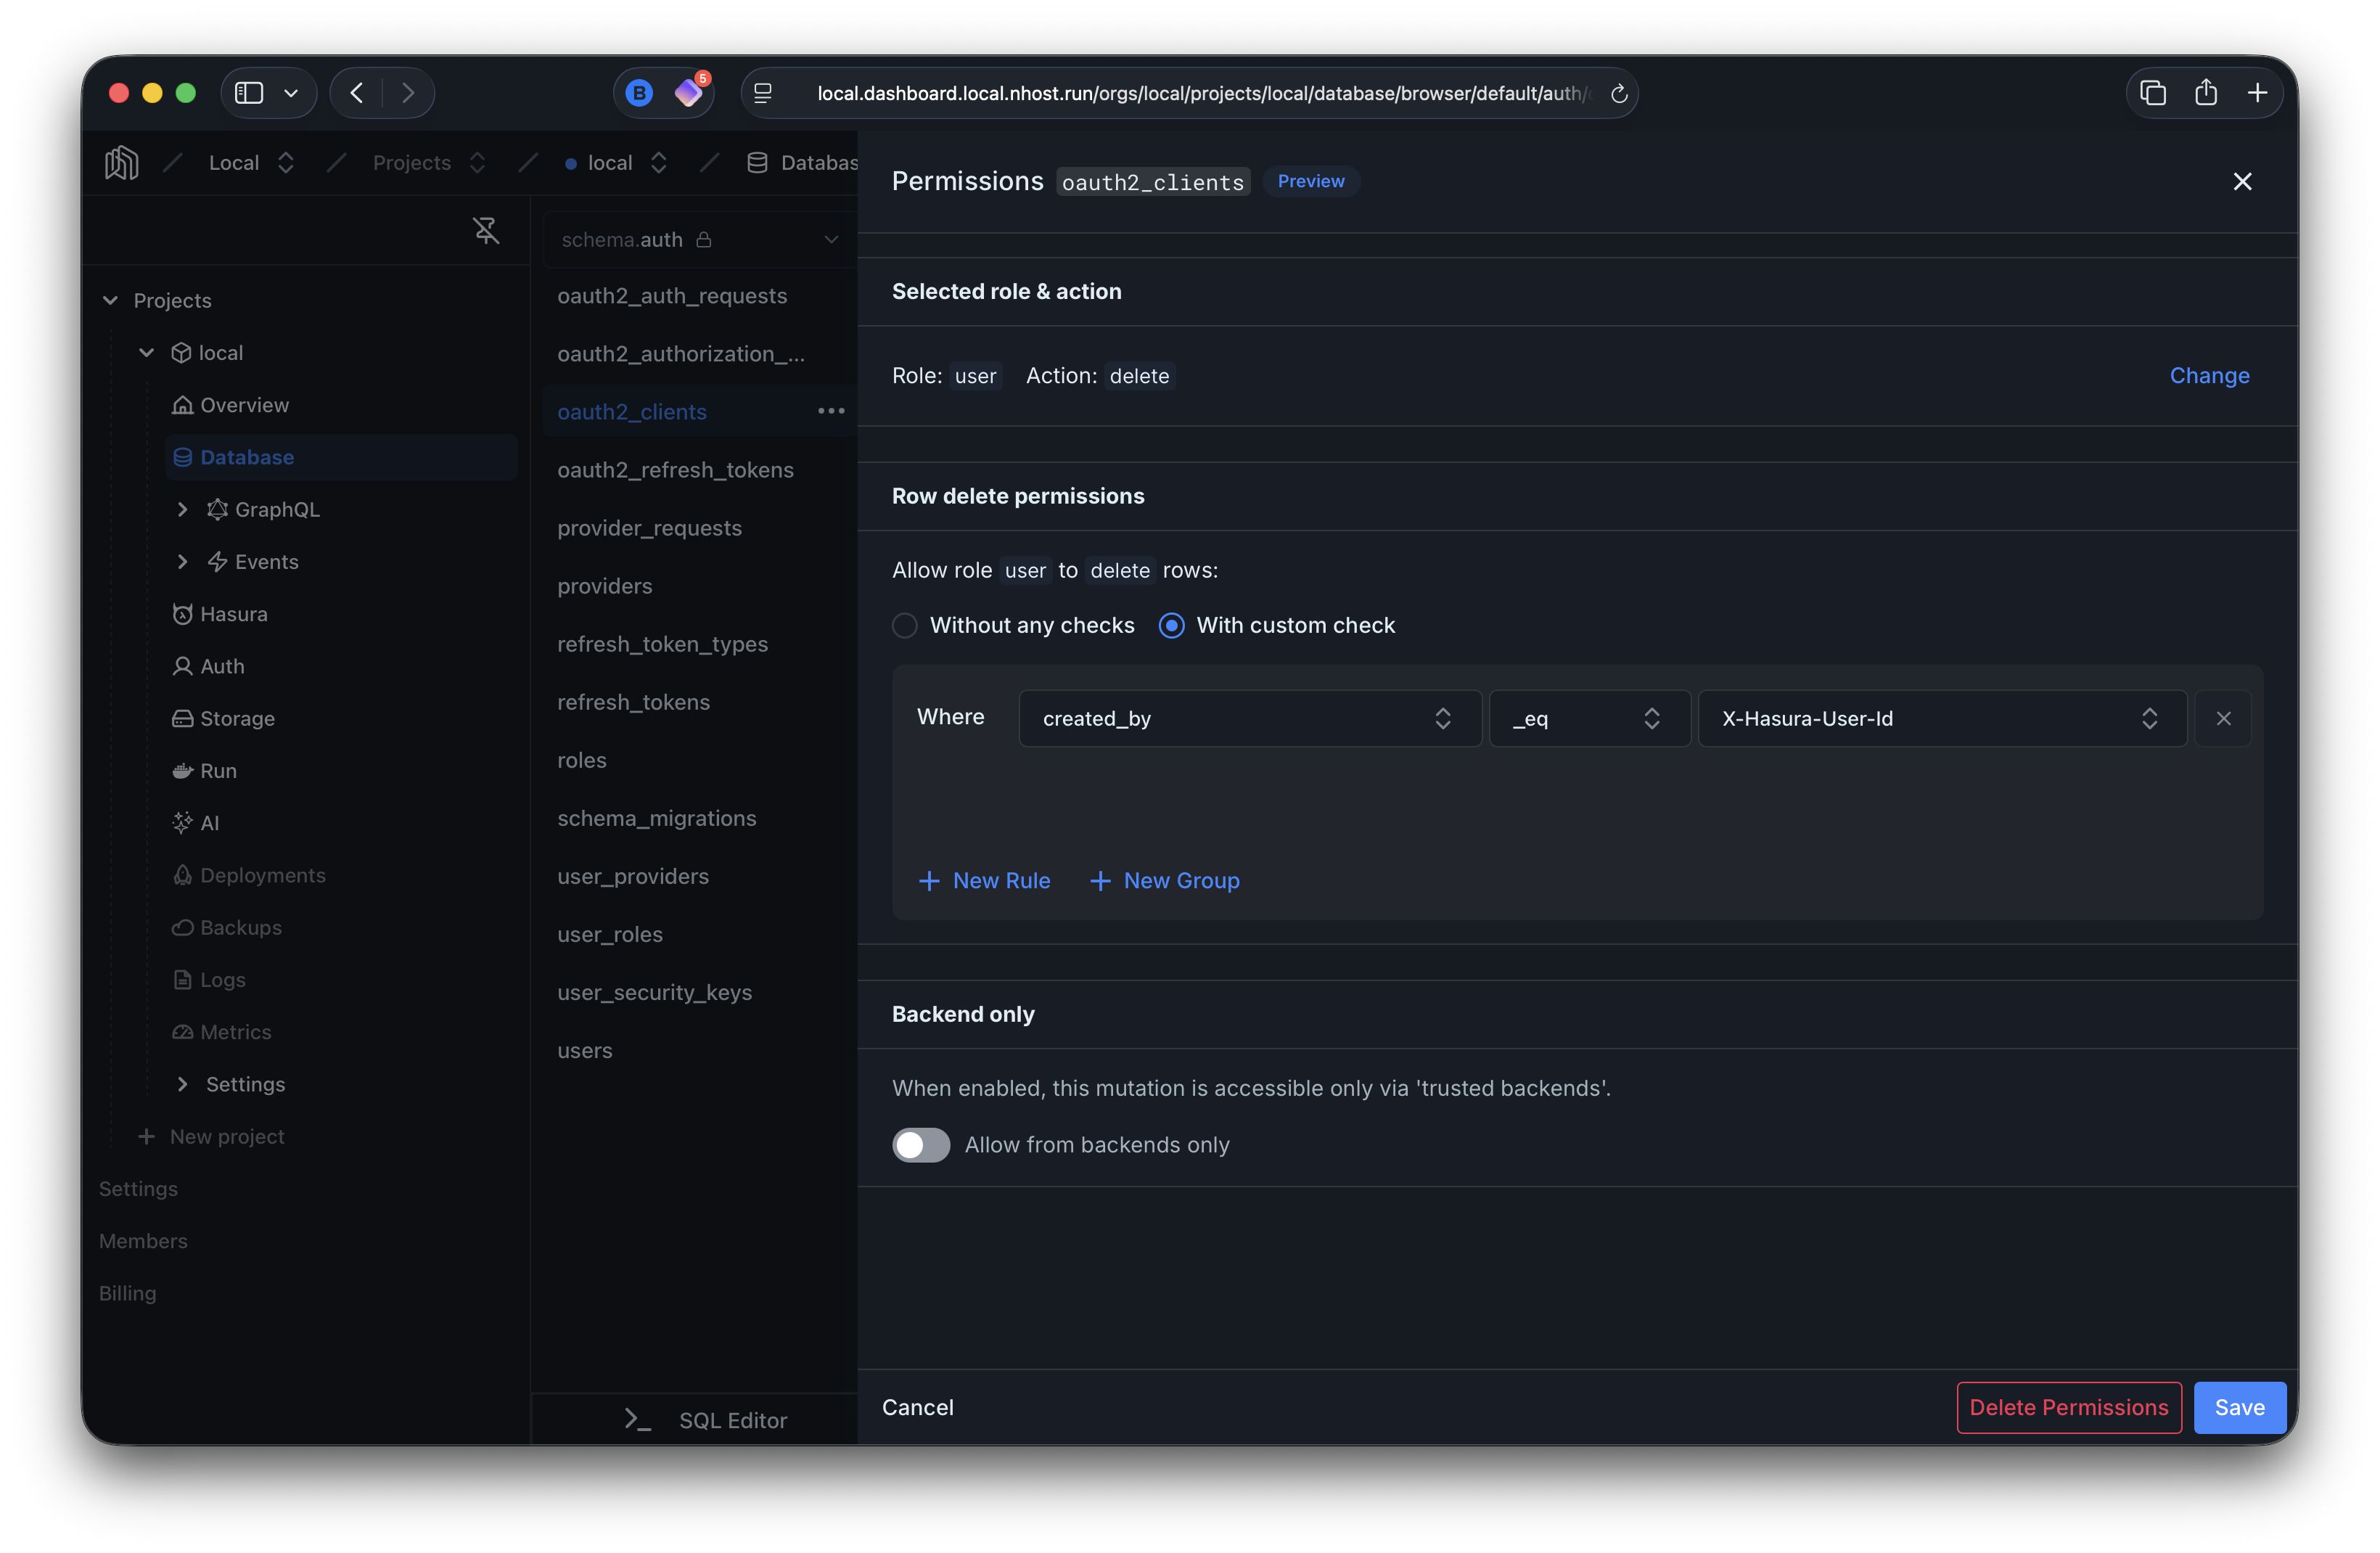Open the _eq operator dropdown
Screen dimensions: 2380x1553
tap(1588, 718)
